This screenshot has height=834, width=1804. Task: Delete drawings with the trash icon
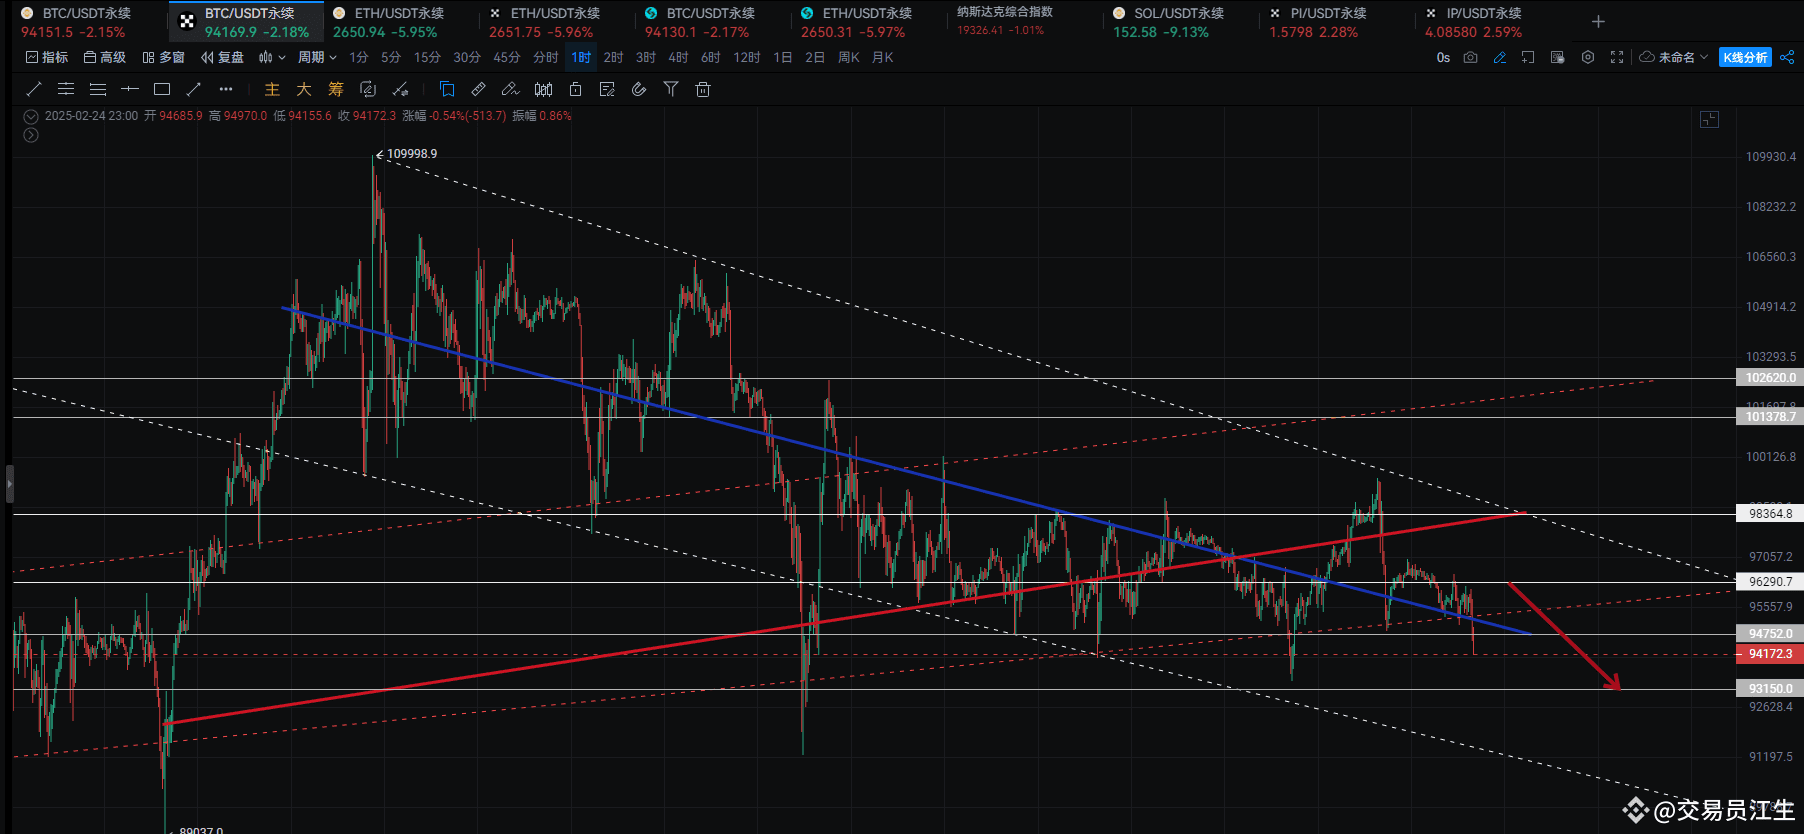tap(703, 89)
